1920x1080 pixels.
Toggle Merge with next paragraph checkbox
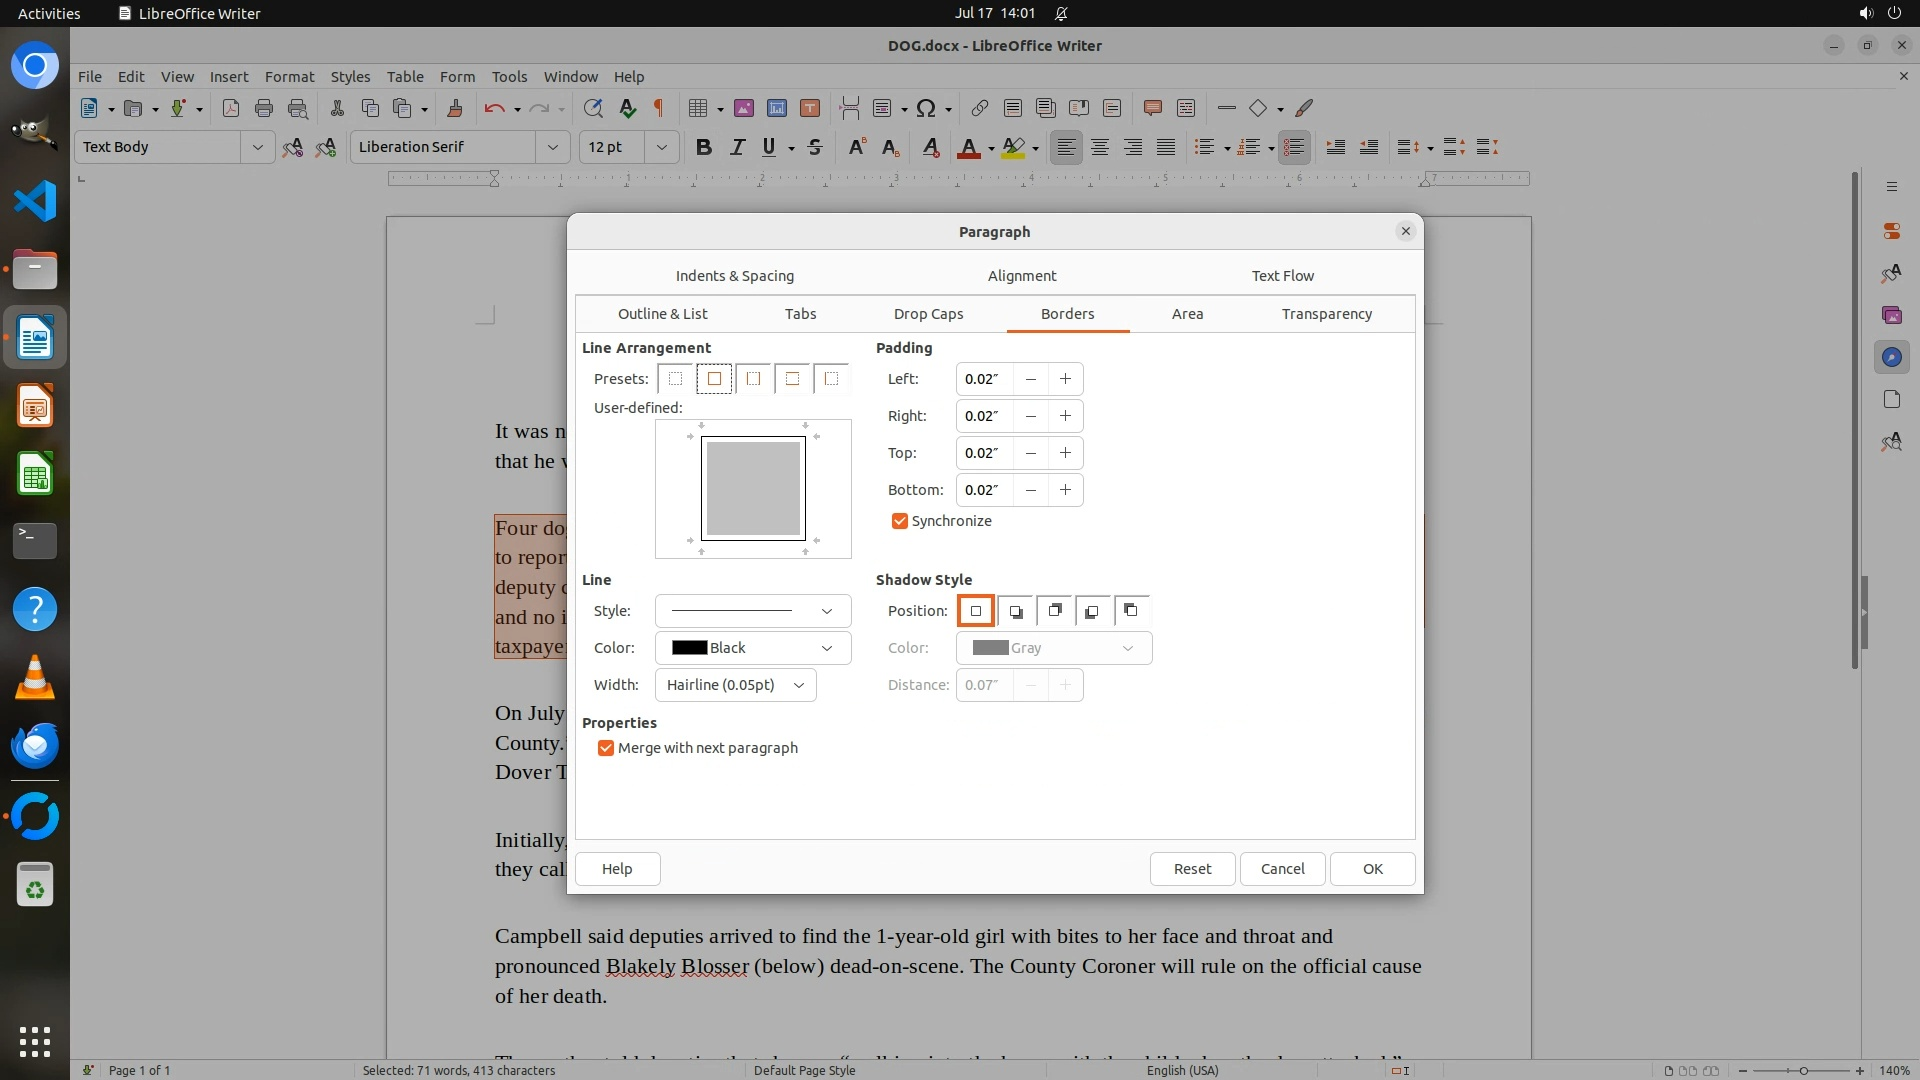coord(606,748)
